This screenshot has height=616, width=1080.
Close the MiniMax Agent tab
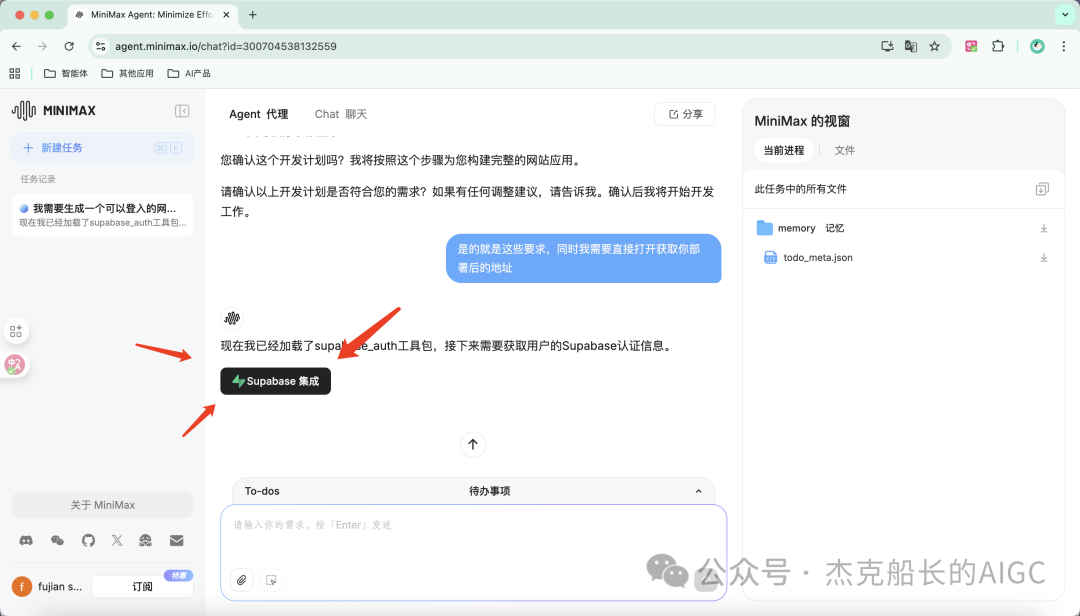pos(226,14)
